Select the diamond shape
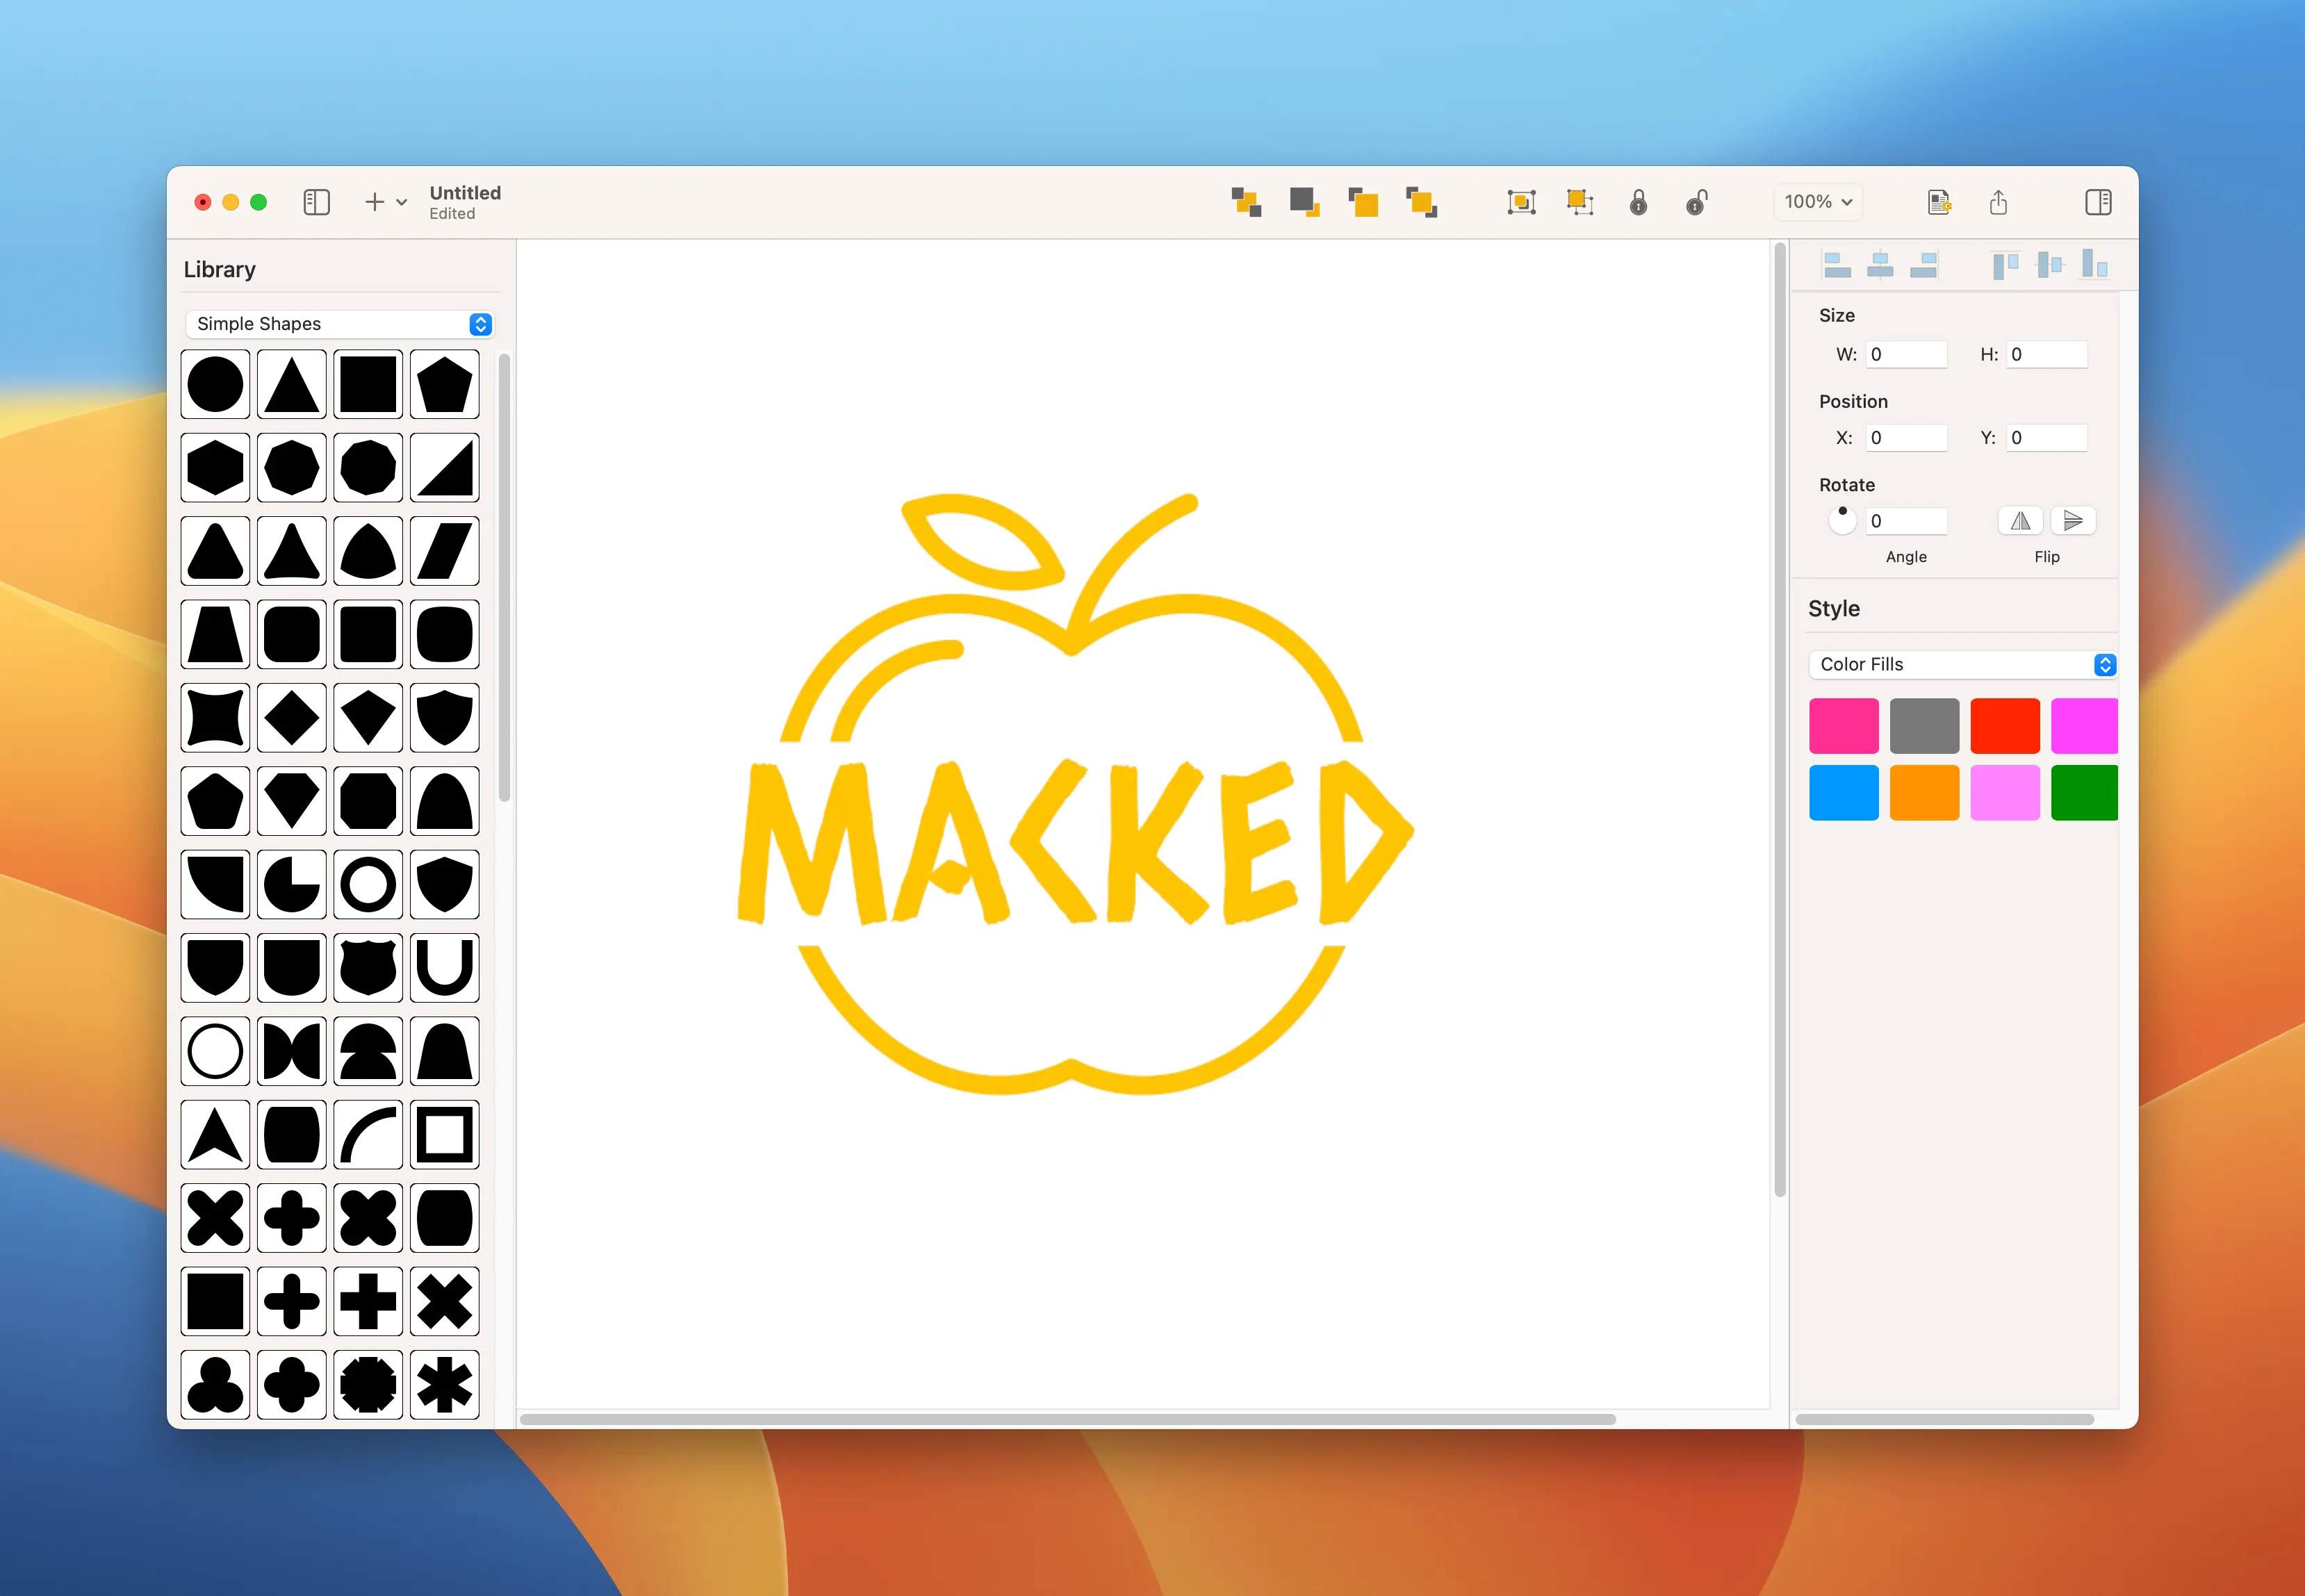Viewport: 2305px width, 1596px height. tap(292, 718)
